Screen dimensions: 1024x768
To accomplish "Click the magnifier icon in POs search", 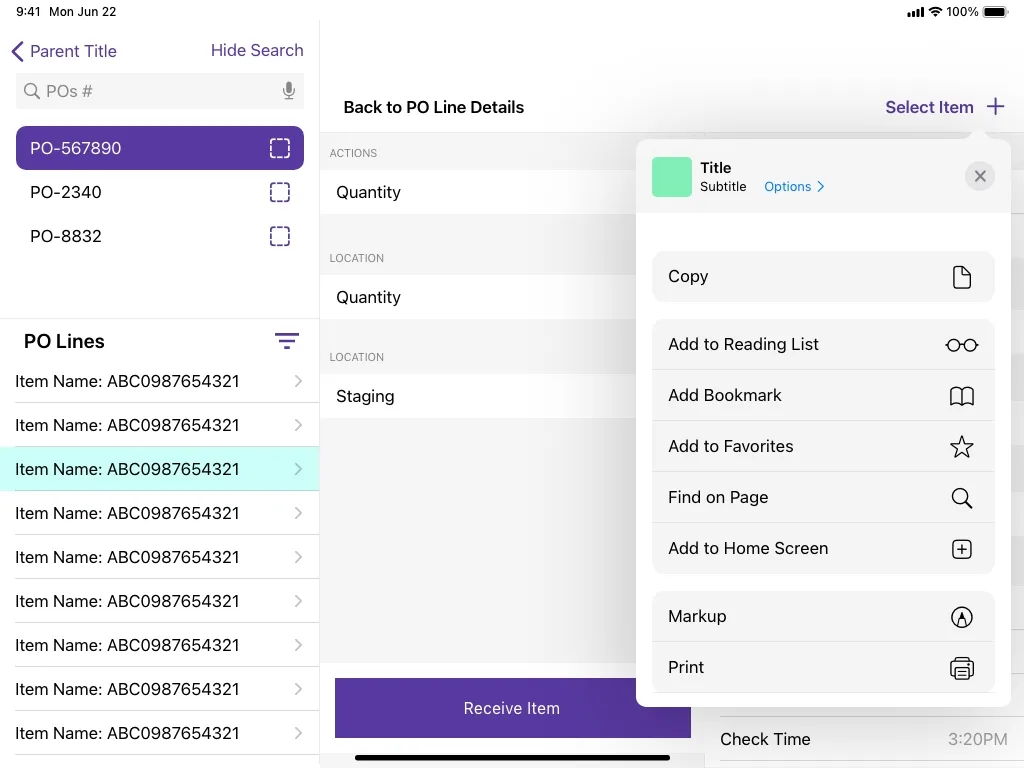I will (x=31, y=91).
